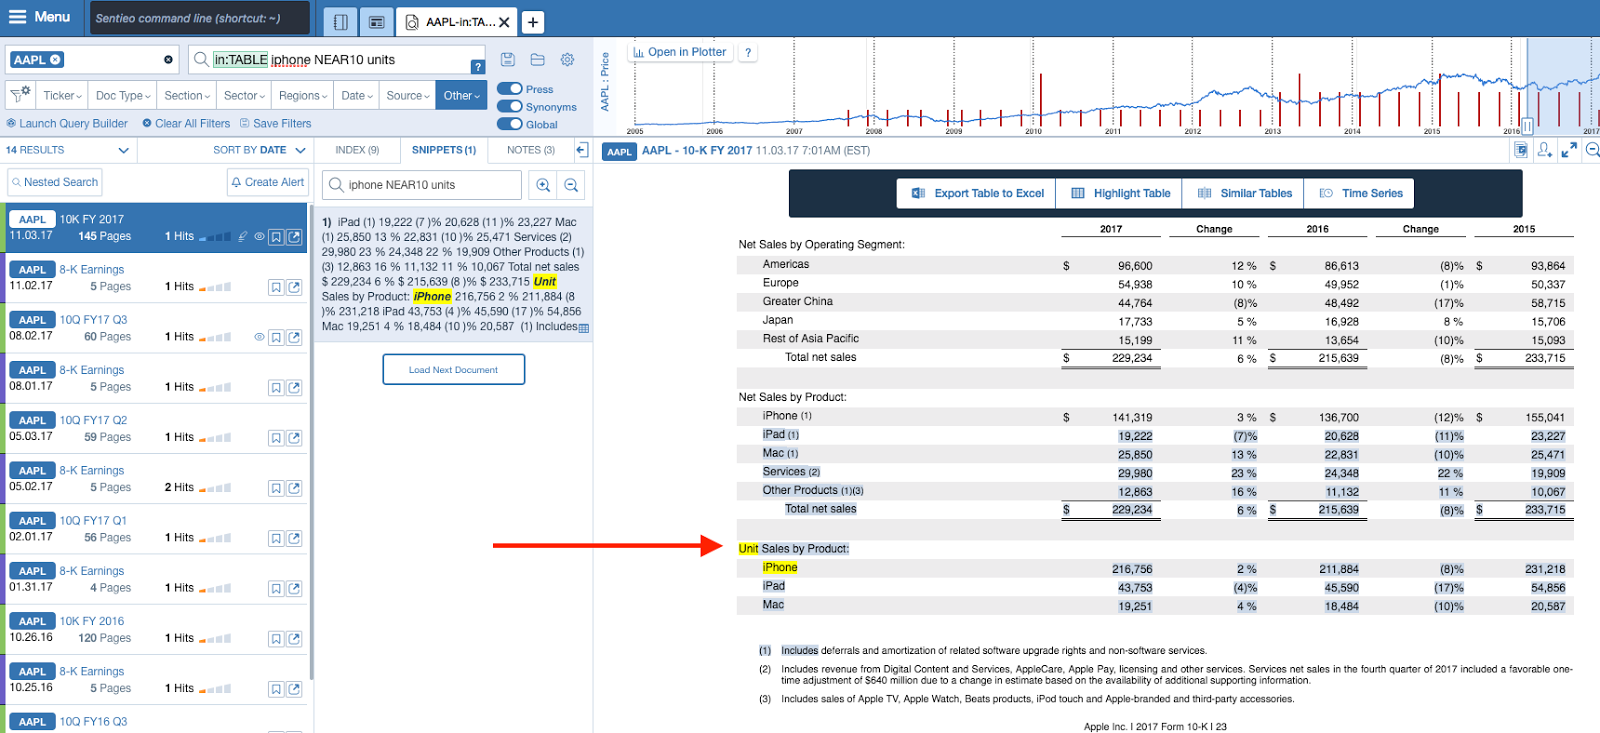1600x733 pixels.
Task: Toggle the side panel layout icon
Action: click(340, 21)
